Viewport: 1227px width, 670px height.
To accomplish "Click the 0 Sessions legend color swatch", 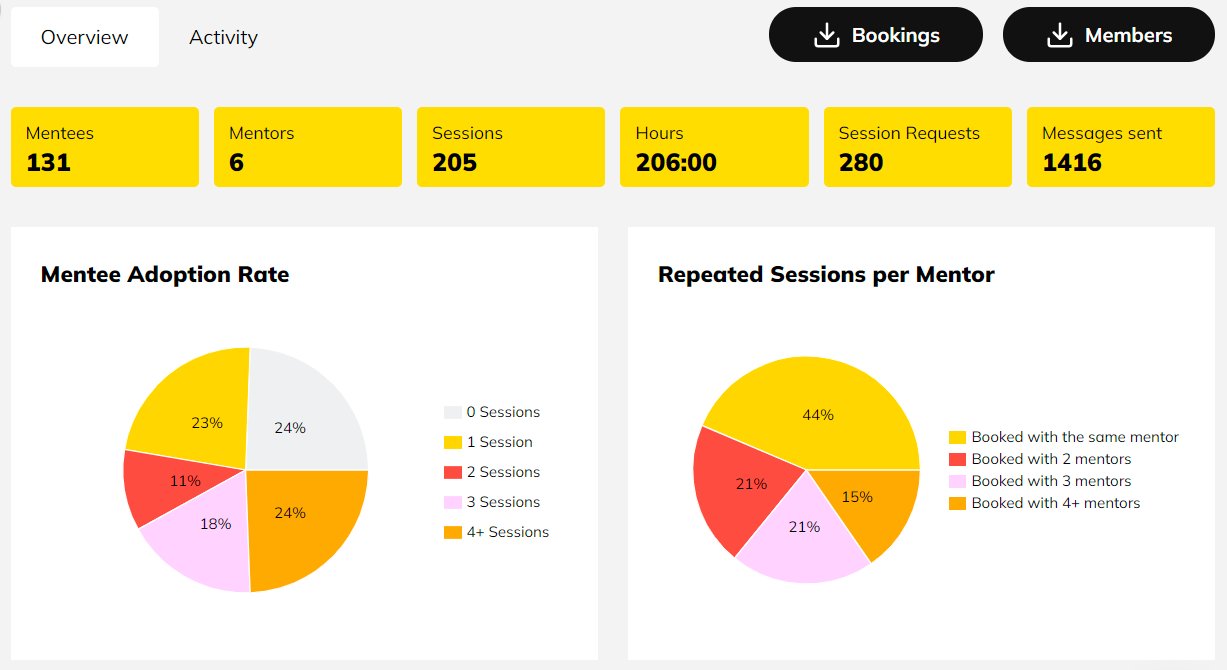I will click(453, 412).
